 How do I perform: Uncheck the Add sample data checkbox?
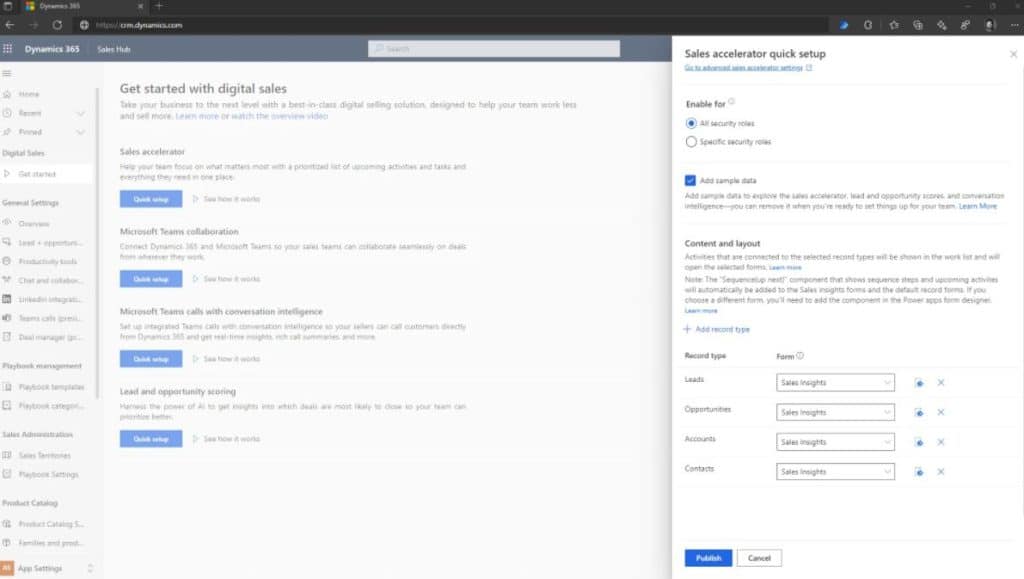pos(690,180)
